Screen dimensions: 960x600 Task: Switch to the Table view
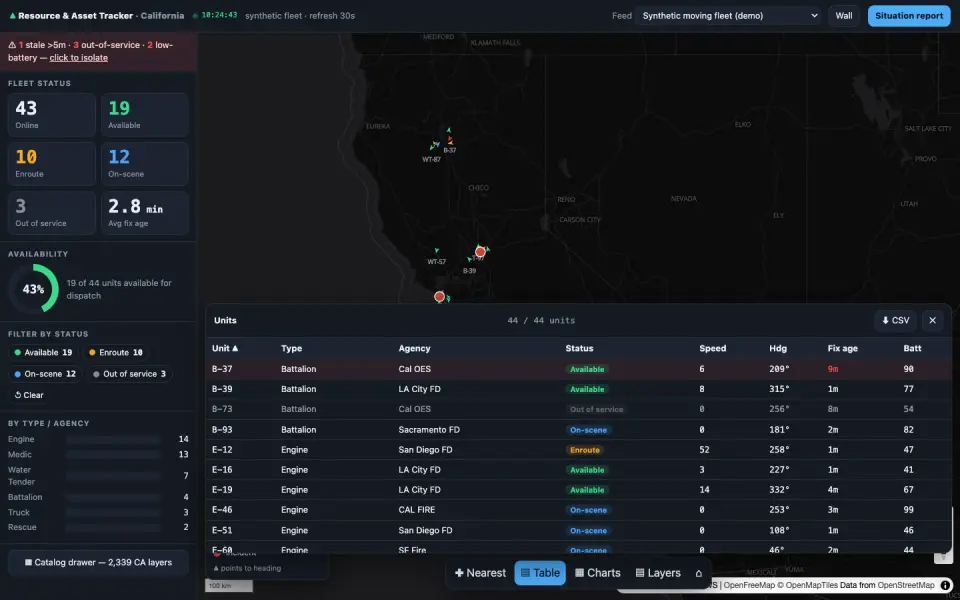click(x=540, y=573)
